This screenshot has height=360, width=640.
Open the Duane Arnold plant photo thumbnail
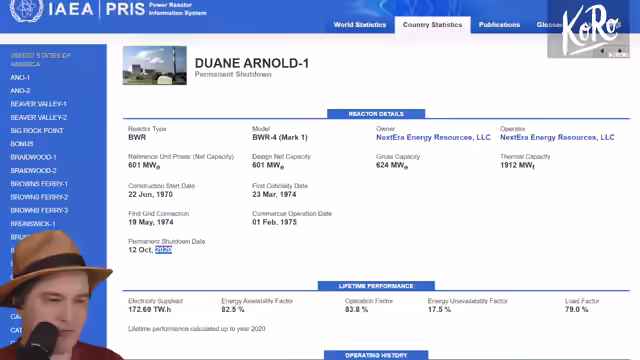[155, 65]
